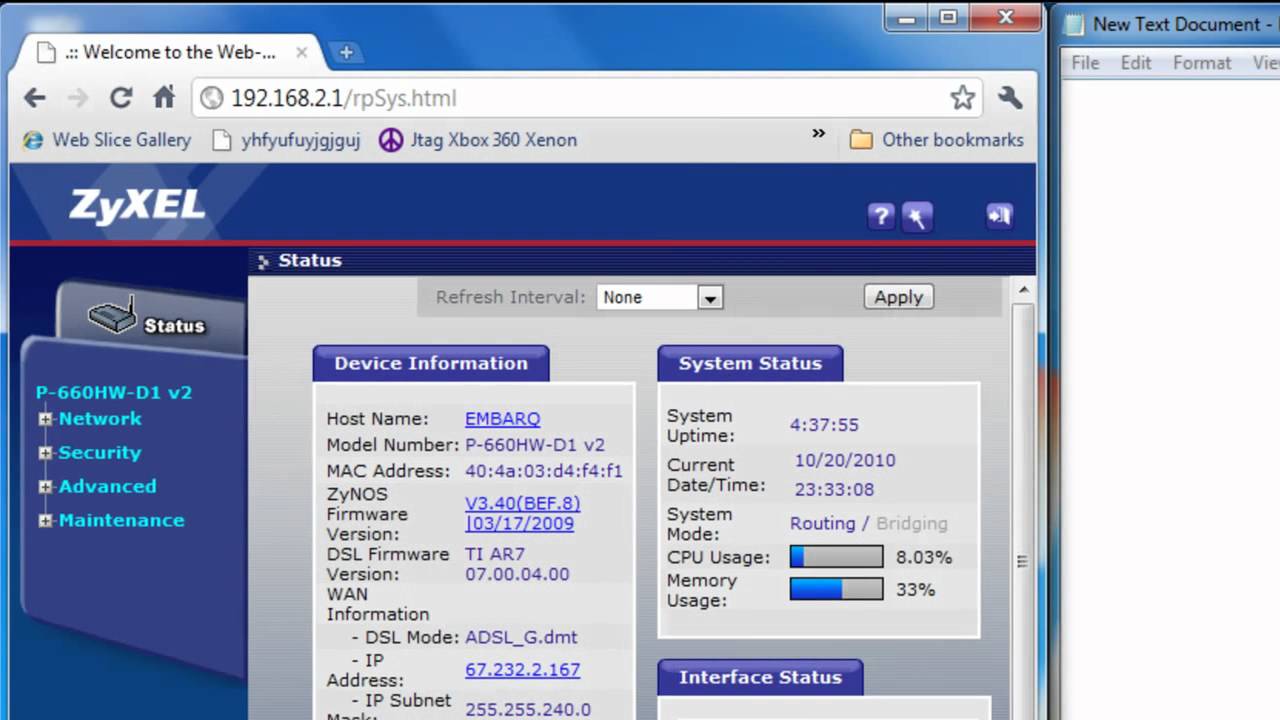
Task: Open the Refresh Interval dropdown
Action: point(660,297)
